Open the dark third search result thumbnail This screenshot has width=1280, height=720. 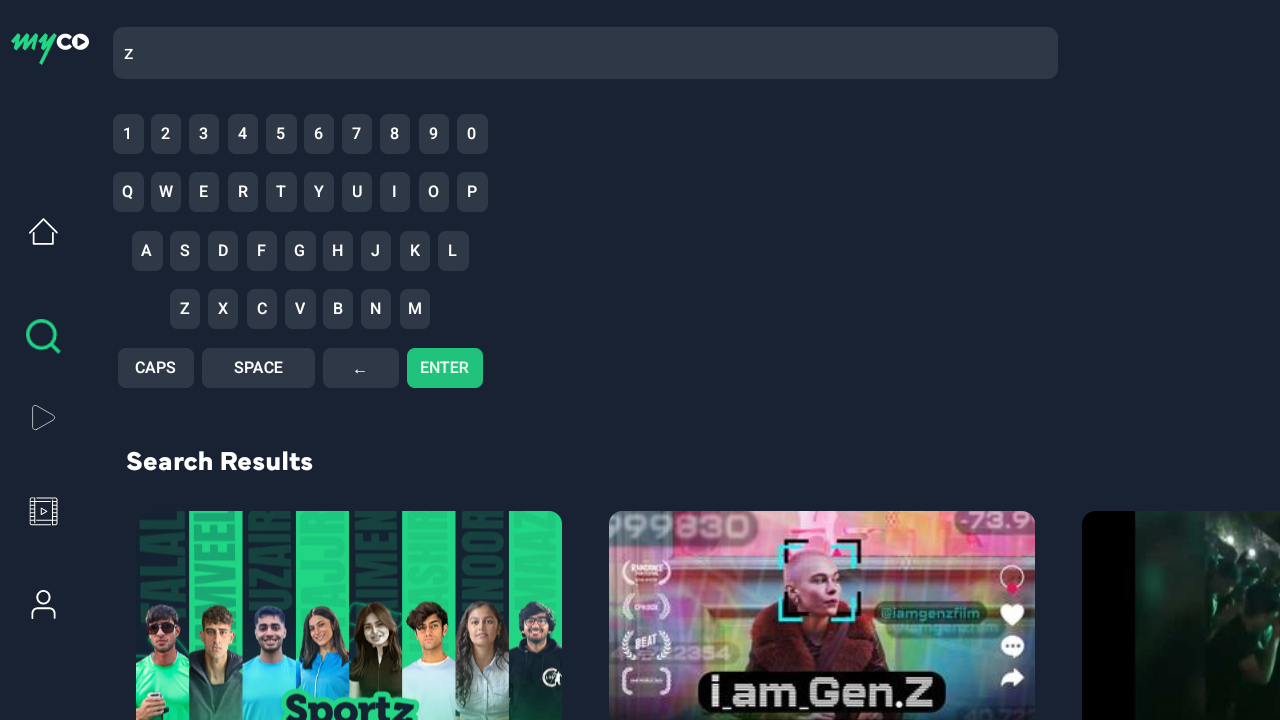click(1181, 615)
